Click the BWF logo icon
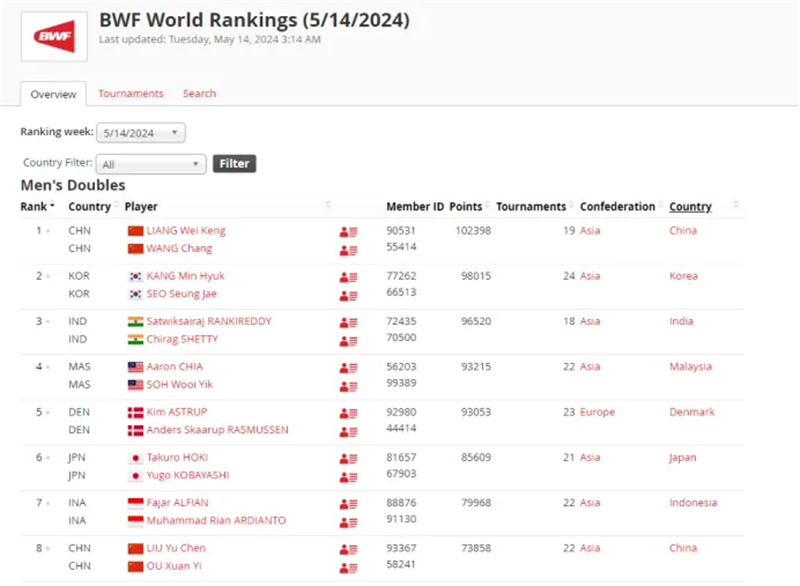Viewport: 800px width, 586px height. pyautogui.click(x=53, y=36)
